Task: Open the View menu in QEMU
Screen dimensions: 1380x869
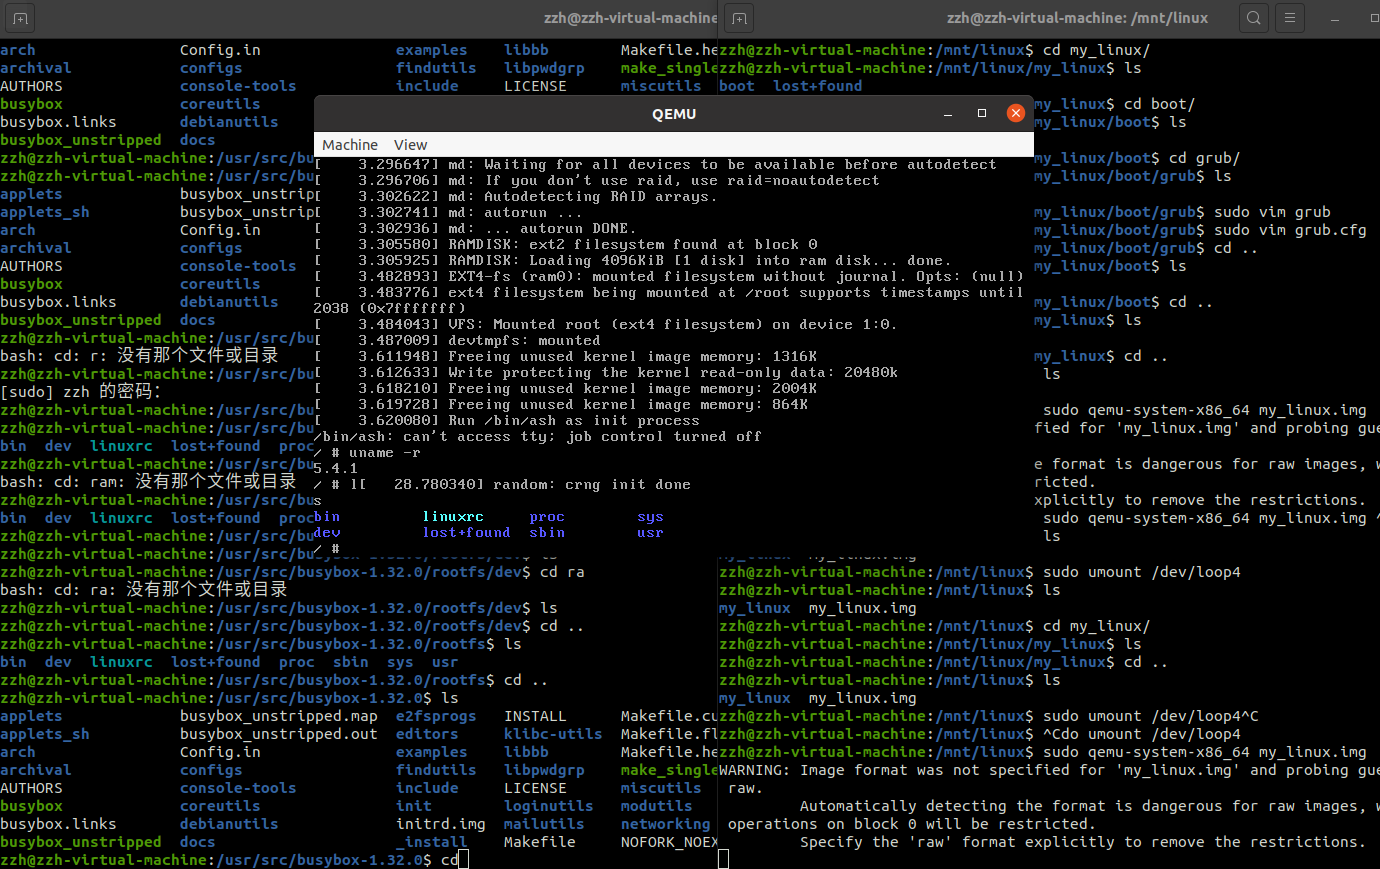Action: [x=410, y=144]
